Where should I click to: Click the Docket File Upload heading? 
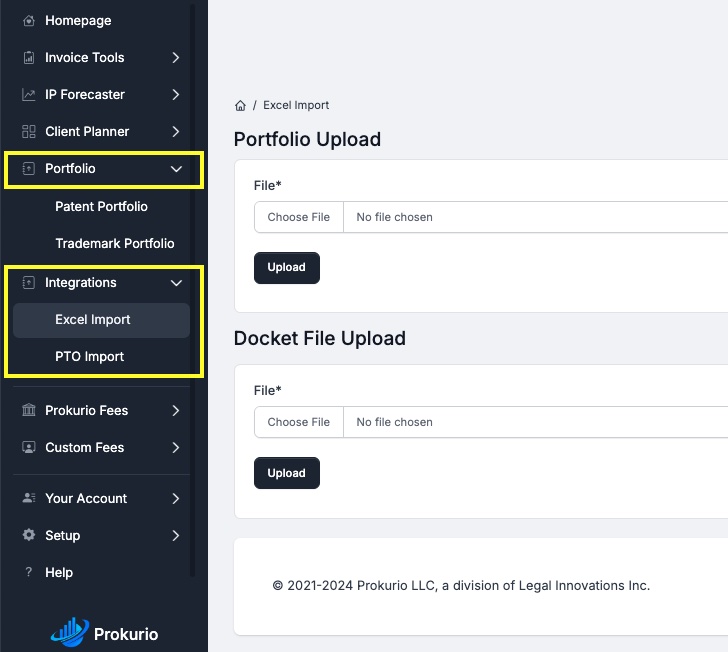click(x=319, y=338)
